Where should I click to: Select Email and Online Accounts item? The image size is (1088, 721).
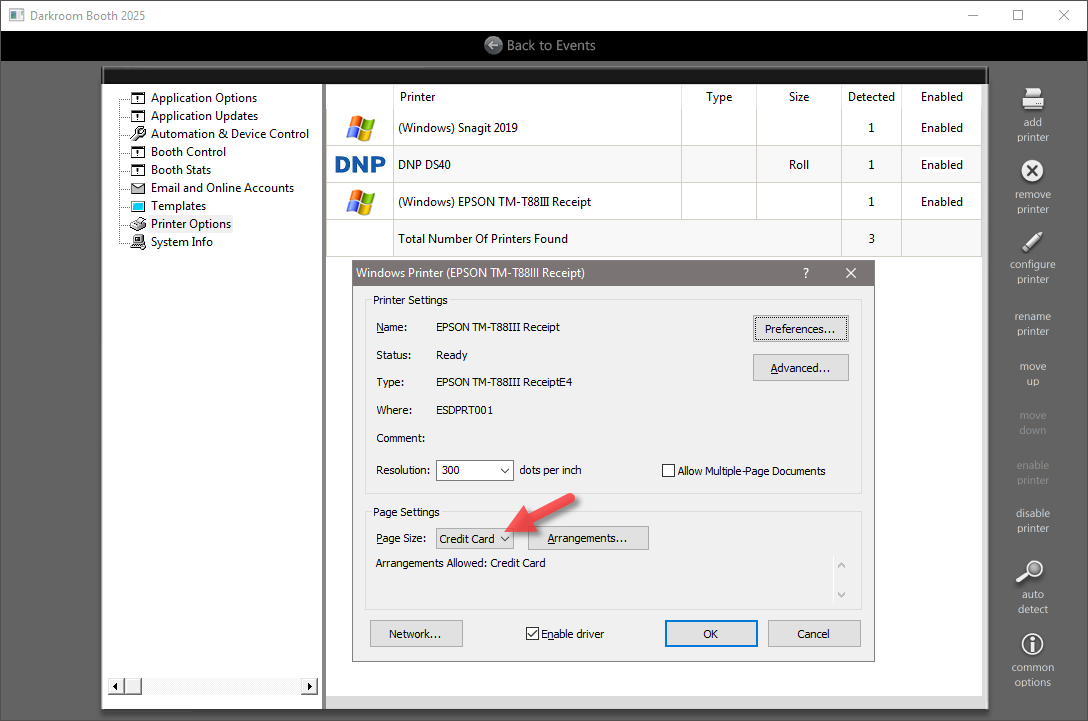222,188
